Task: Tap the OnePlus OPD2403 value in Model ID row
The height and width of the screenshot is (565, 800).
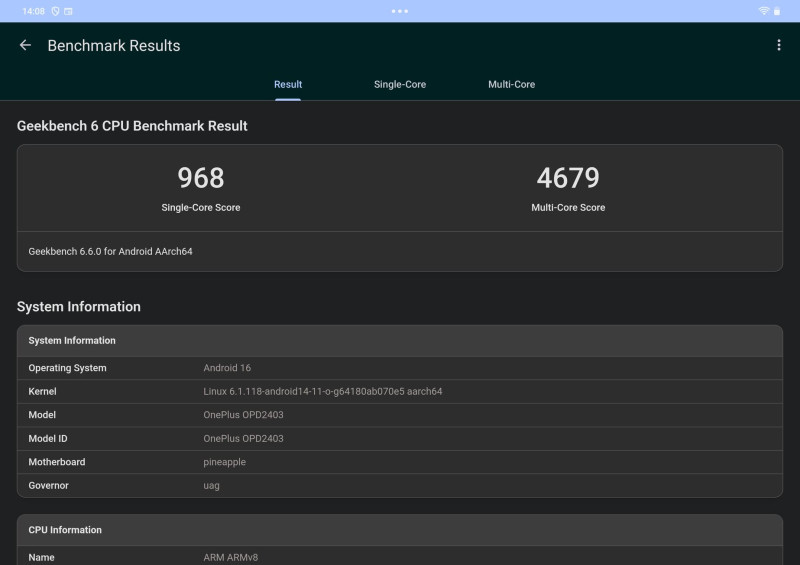Action: [x=243, y=438]
